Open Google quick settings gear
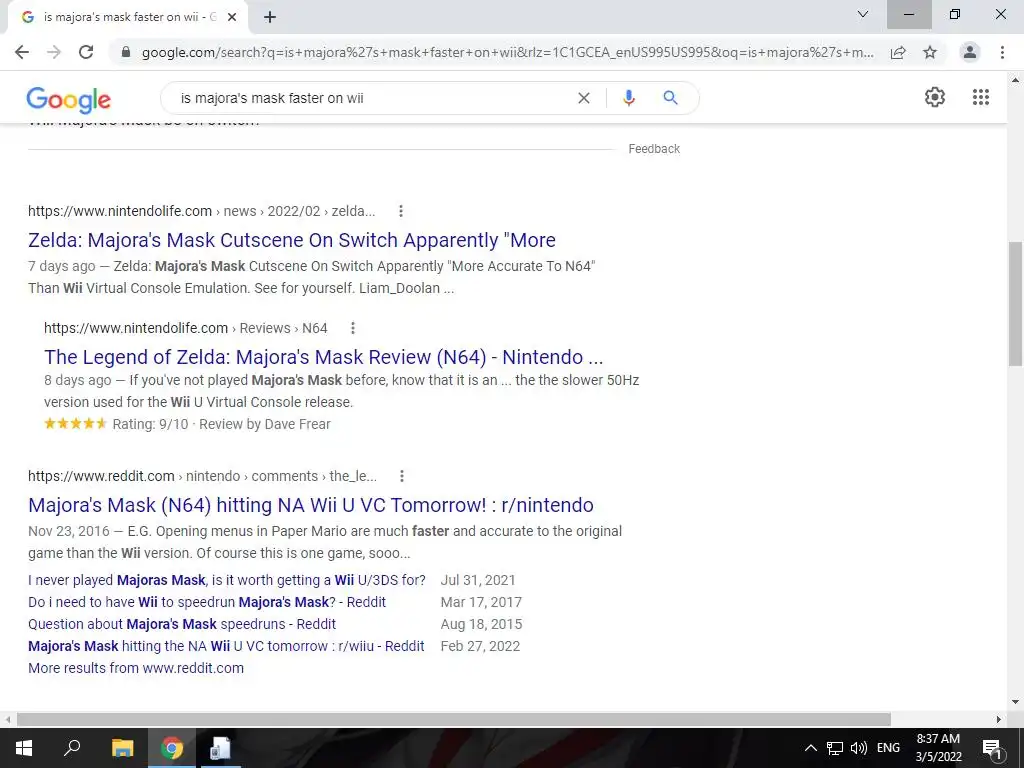 935,97
